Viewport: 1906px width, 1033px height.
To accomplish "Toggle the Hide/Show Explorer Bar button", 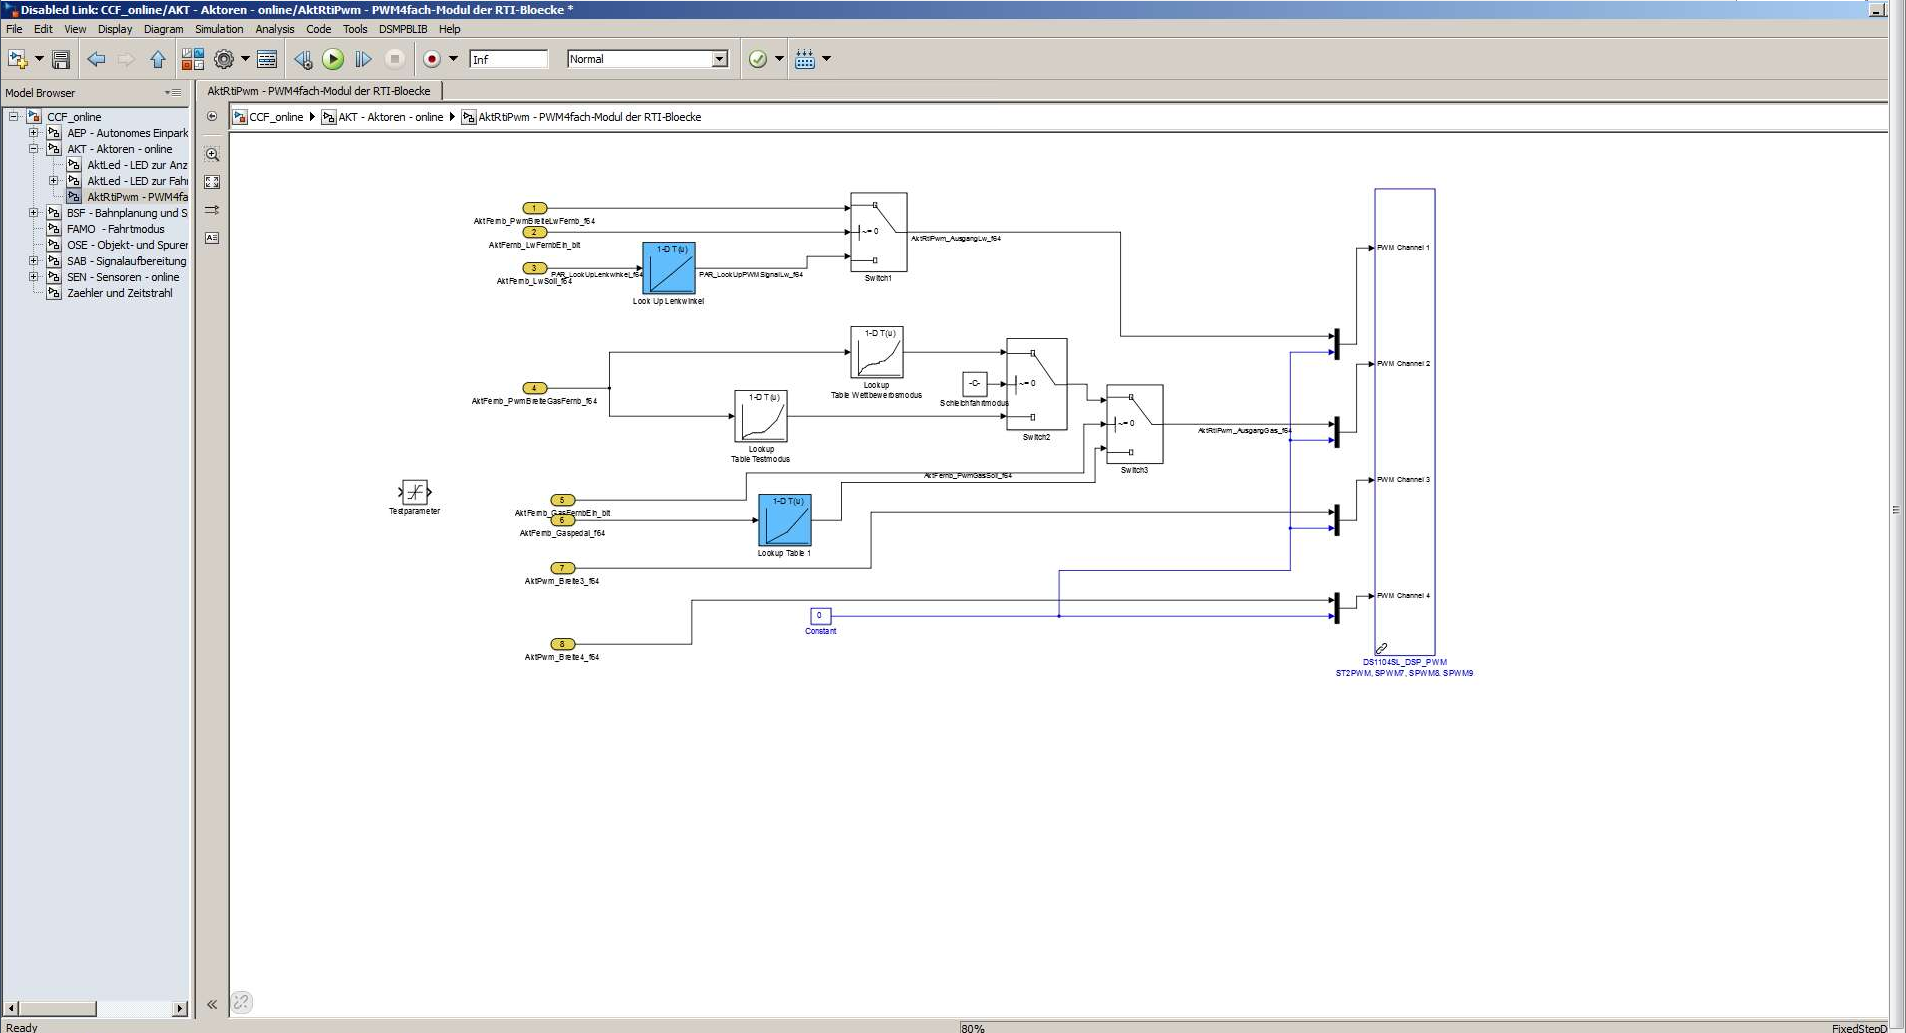I will coord(212,117).
